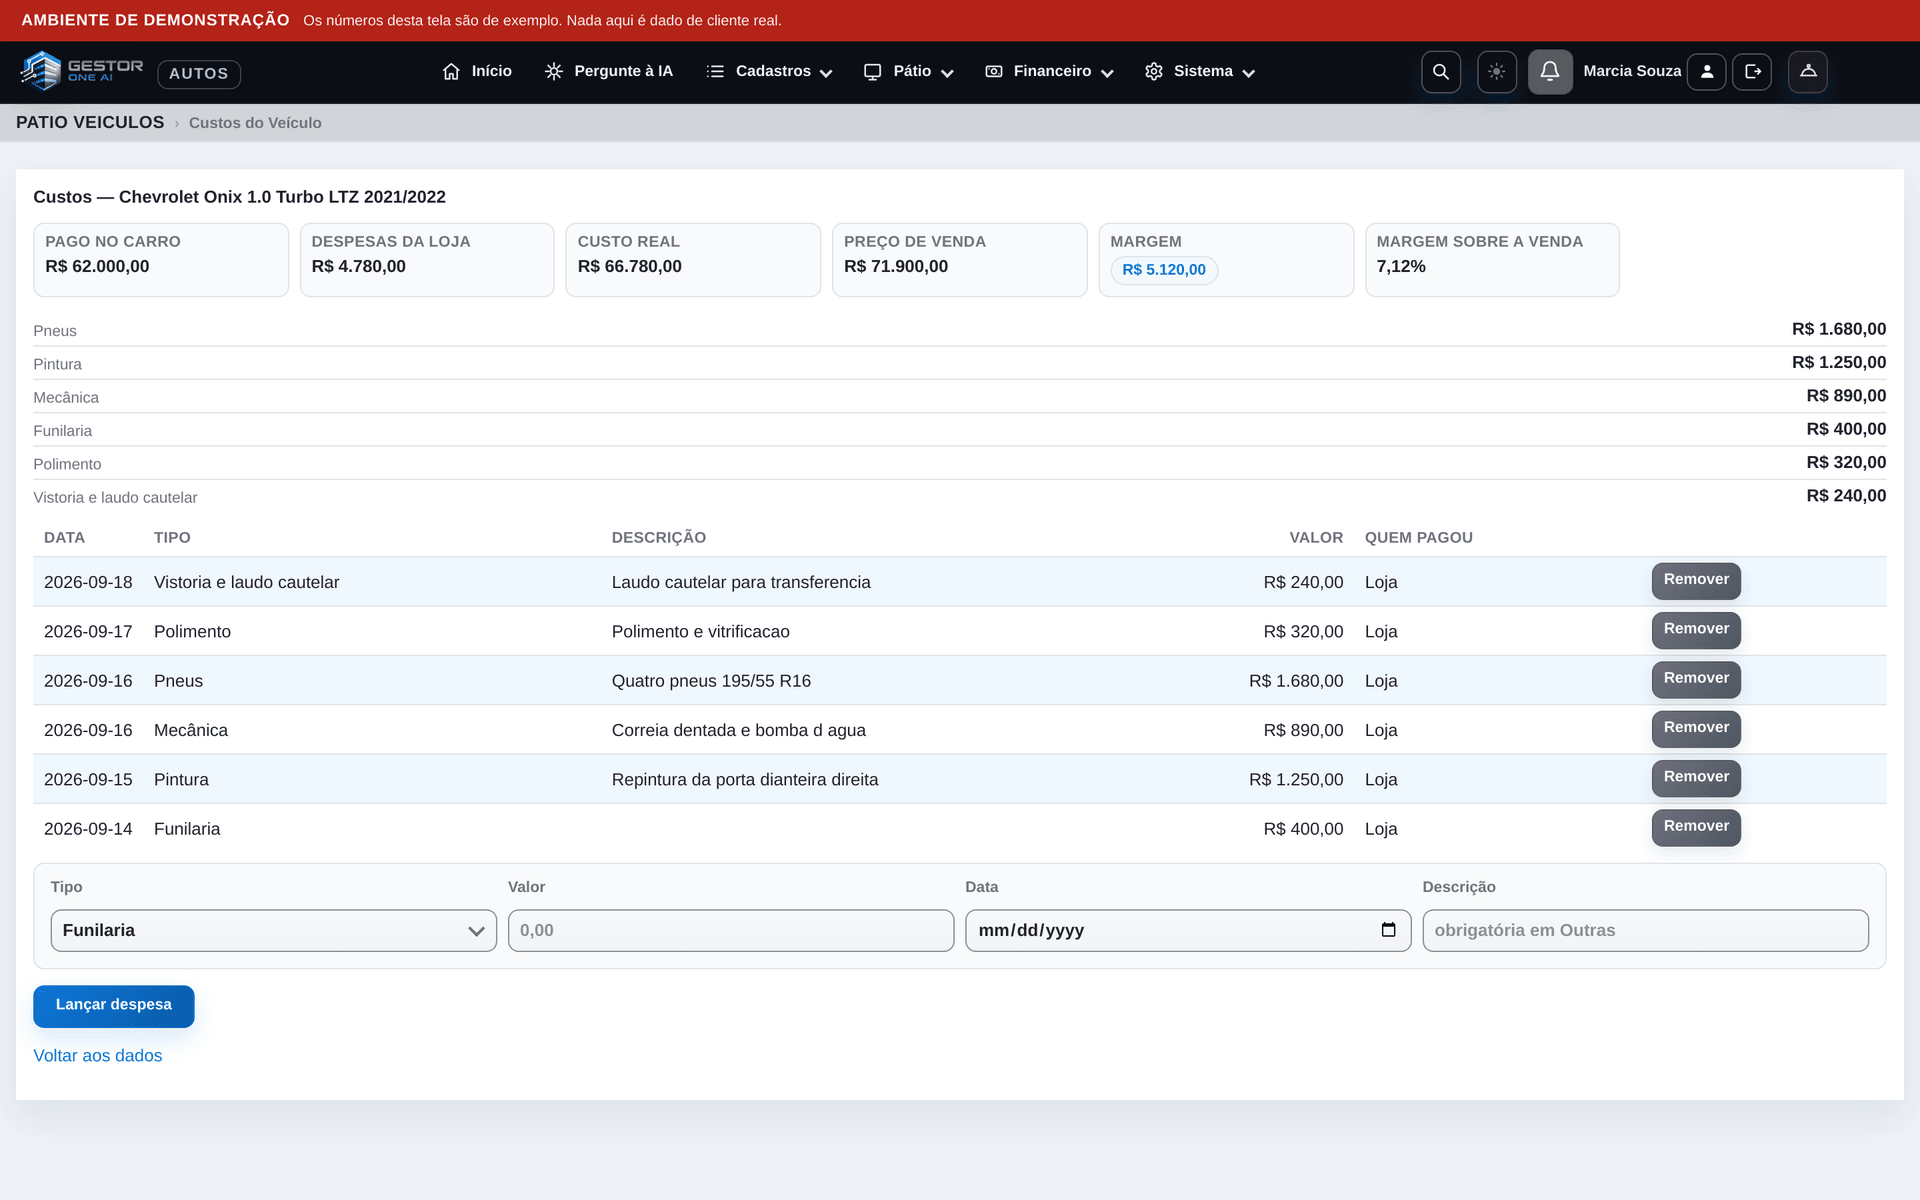Click the margin badge R$ 5.120,00
This screenshot has width=1920, height=1200.
1164,270
